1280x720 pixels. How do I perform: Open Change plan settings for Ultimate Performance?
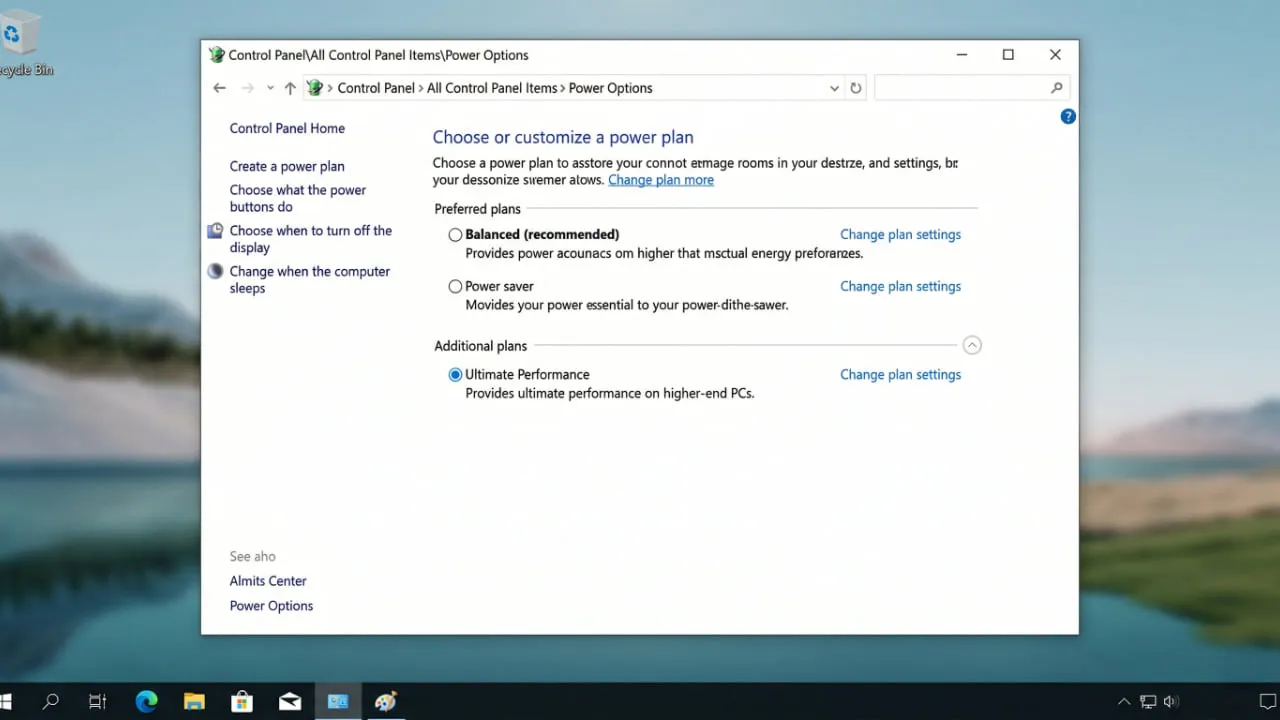coord(900,374)
